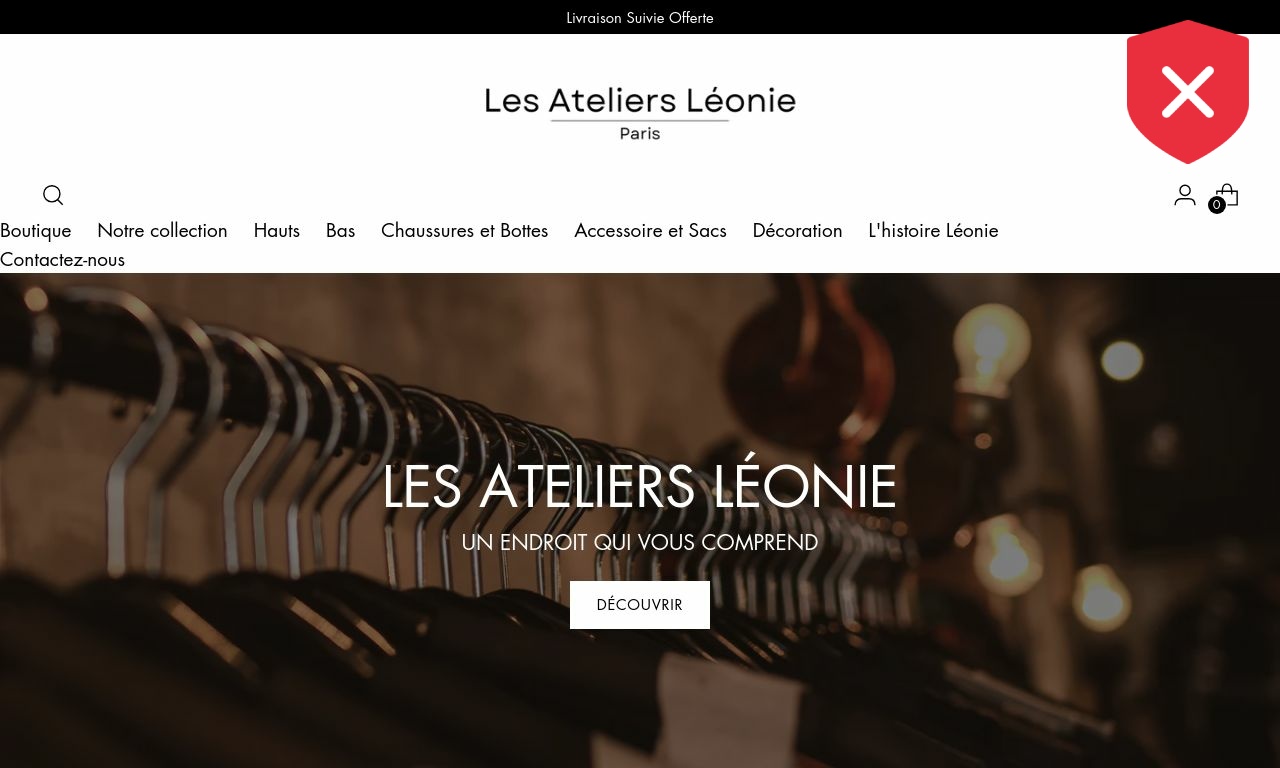Open the shopping bag cart icon

[x=1227, y=194]
